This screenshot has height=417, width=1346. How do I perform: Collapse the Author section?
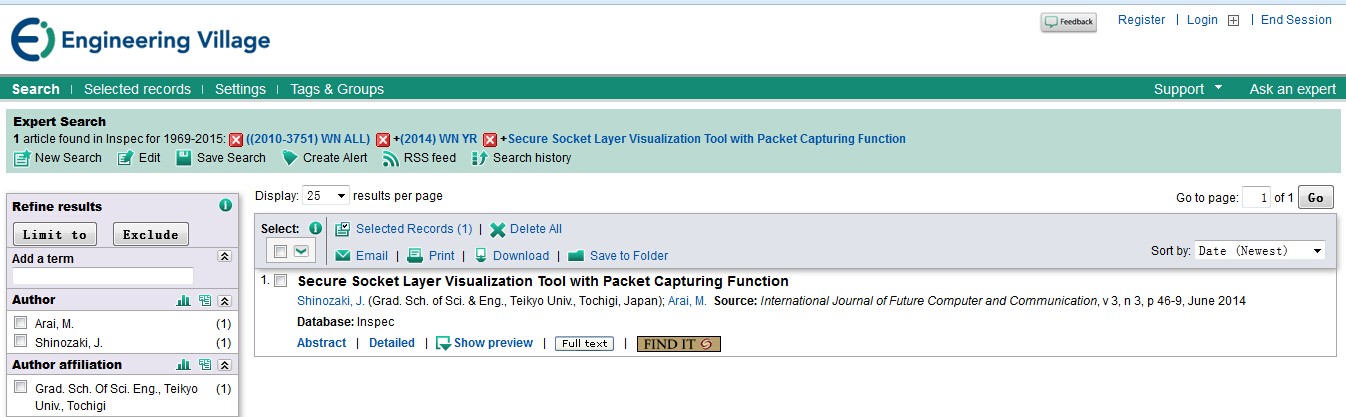tap(225, 300)
